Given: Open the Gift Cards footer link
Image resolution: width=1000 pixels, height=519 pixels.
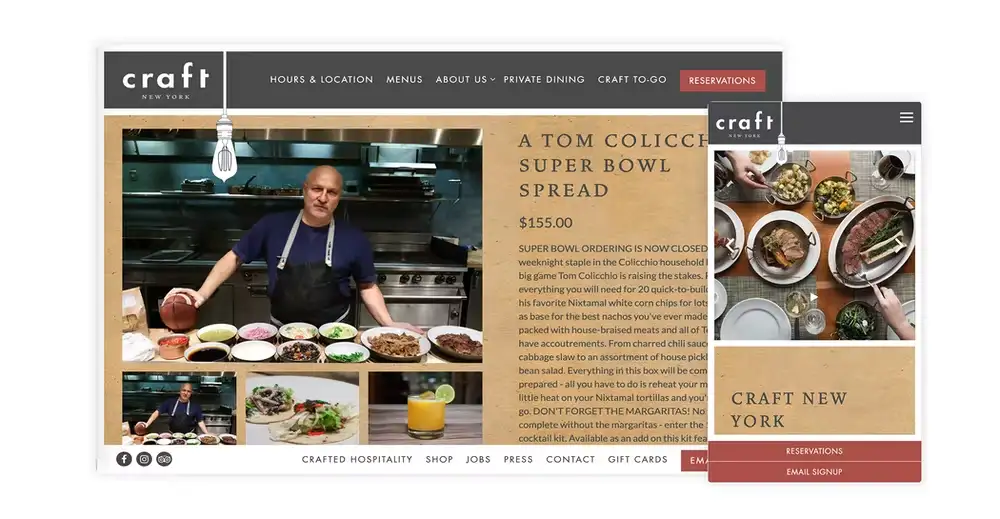Looking at the screenshot, I should [x=638, y=459].
